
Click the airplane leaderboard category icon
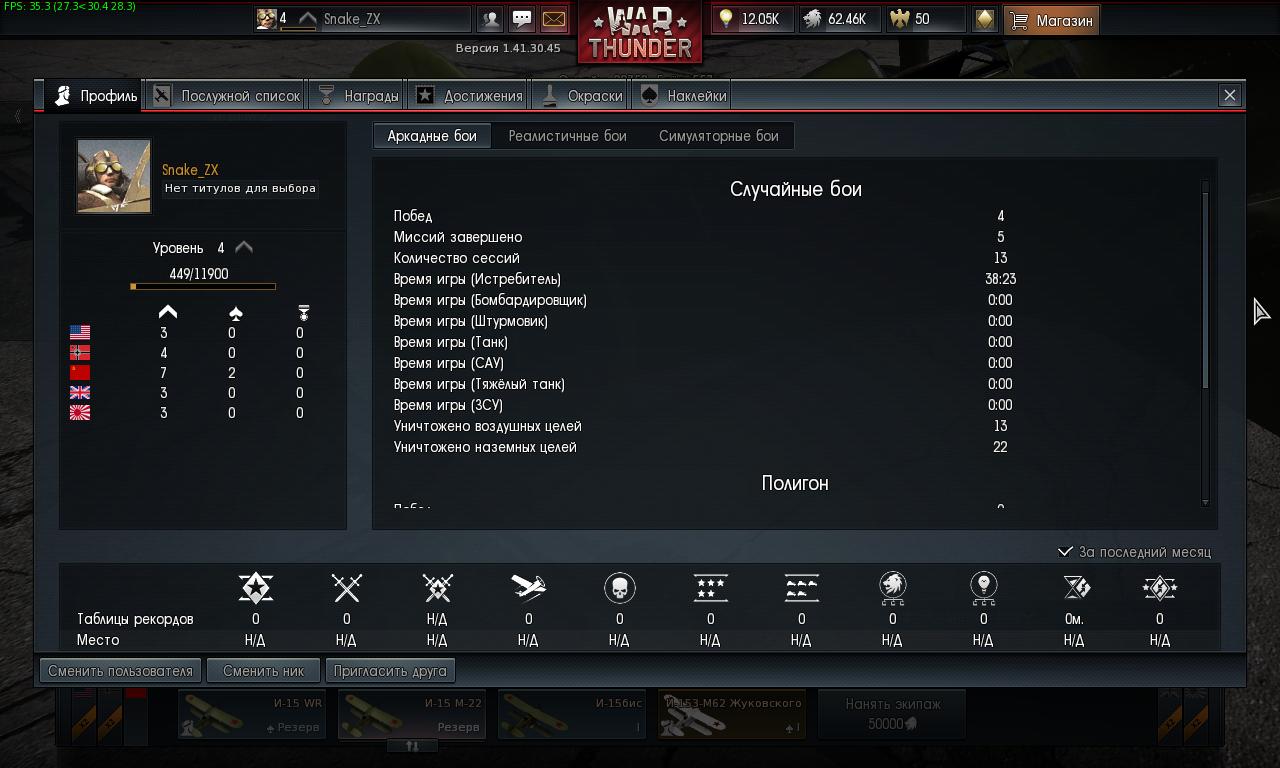(x=529, y=587)
